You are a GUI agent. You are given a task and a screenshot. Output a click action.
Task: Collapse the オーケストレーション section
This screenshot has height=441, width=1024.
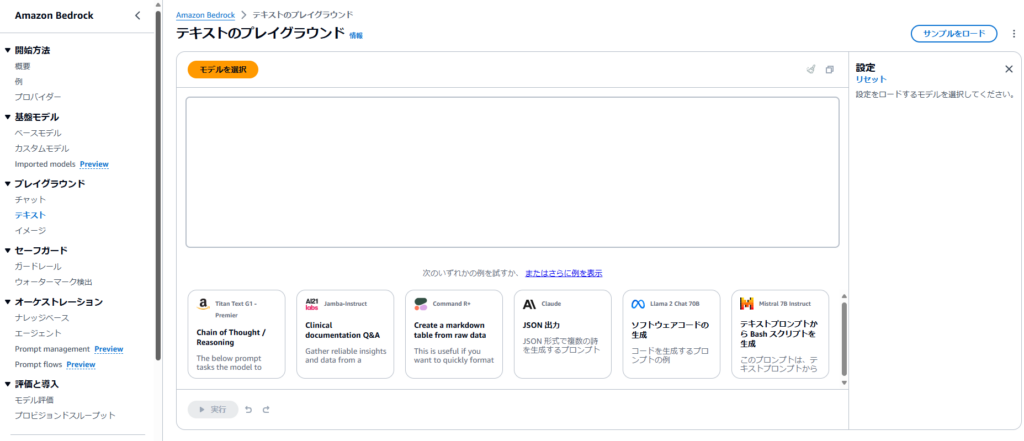(x=8, y=301)
